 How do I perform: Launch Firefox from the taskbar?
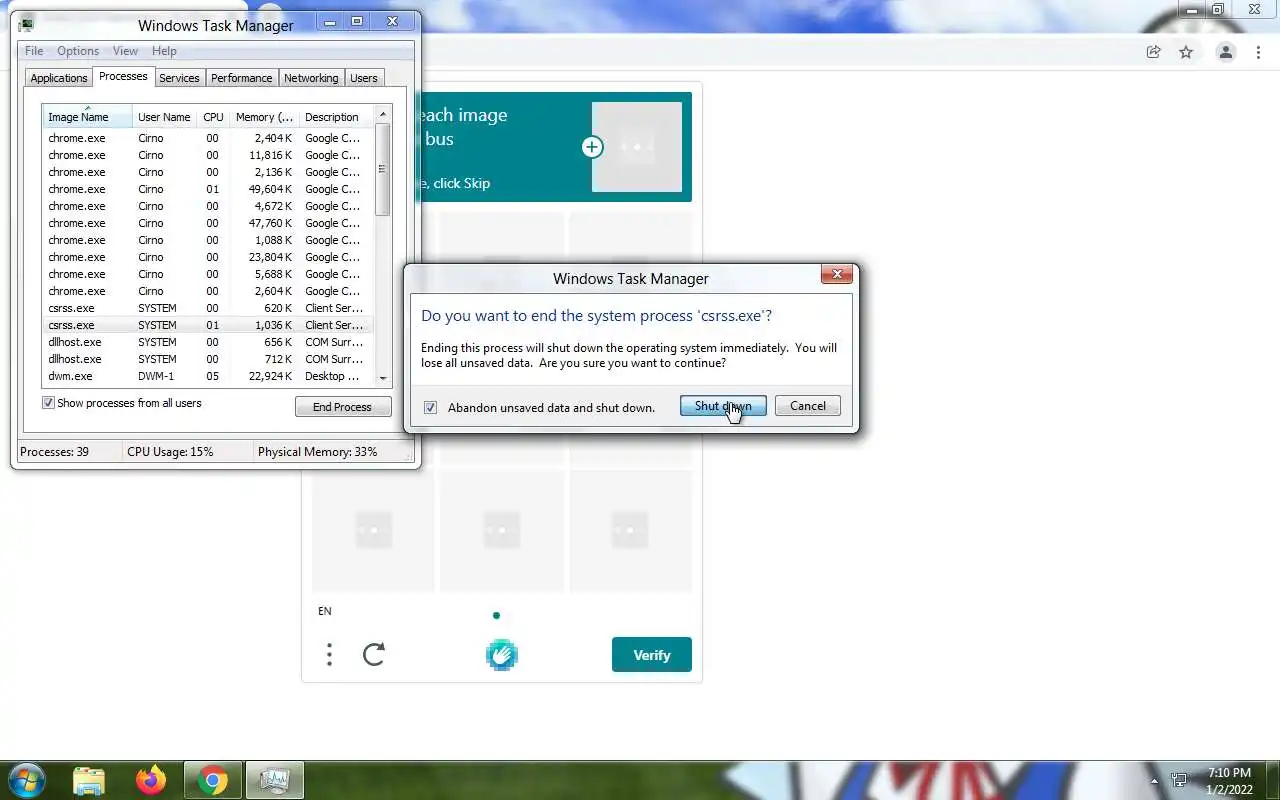[x=151, y=780]
